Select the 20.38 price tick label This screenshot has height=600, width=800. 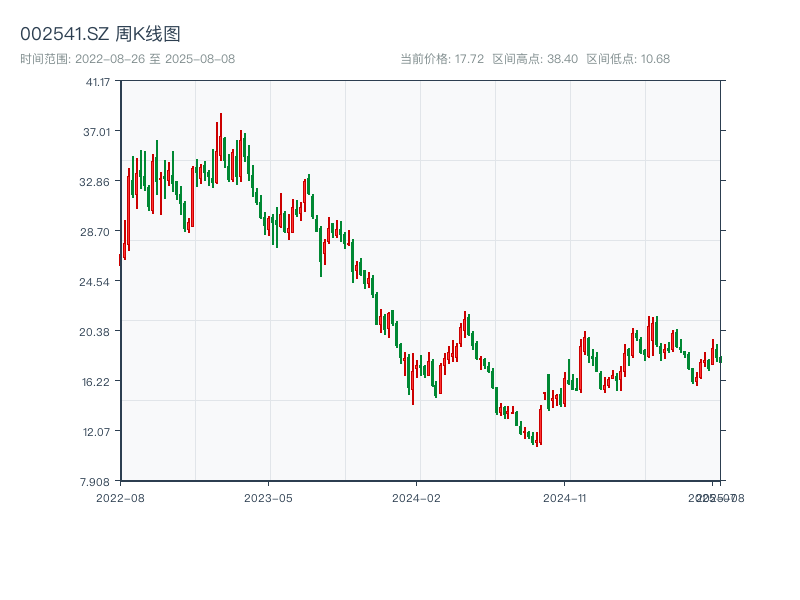pos(97,331)
